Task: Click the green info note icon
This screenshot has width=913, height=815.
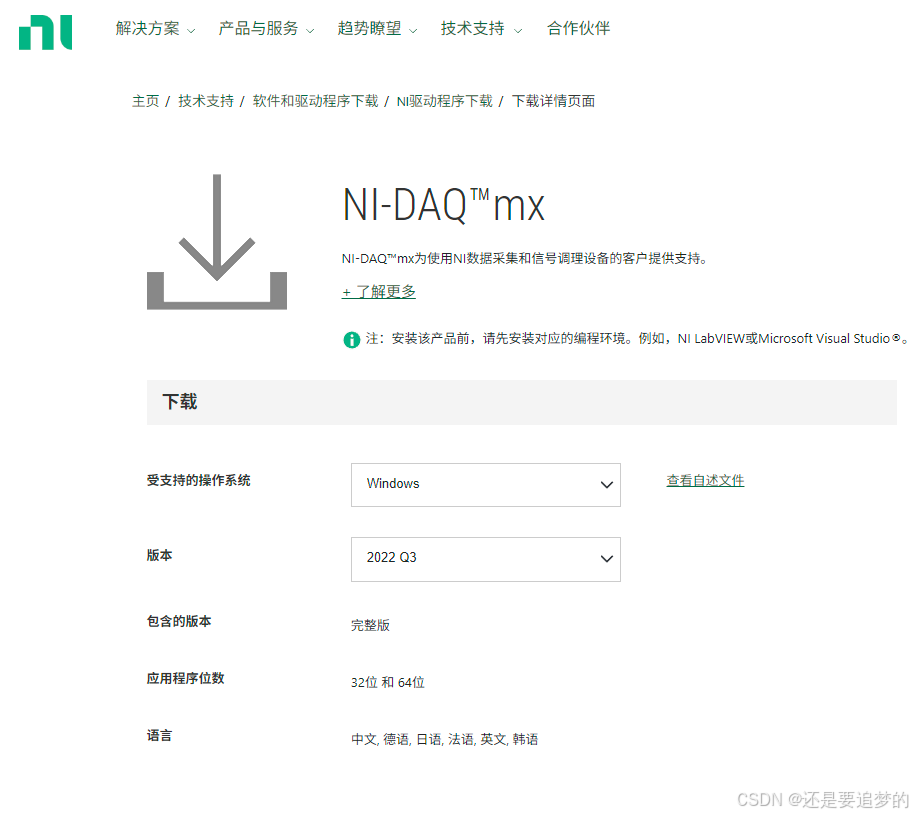Action: pos(352,339)
